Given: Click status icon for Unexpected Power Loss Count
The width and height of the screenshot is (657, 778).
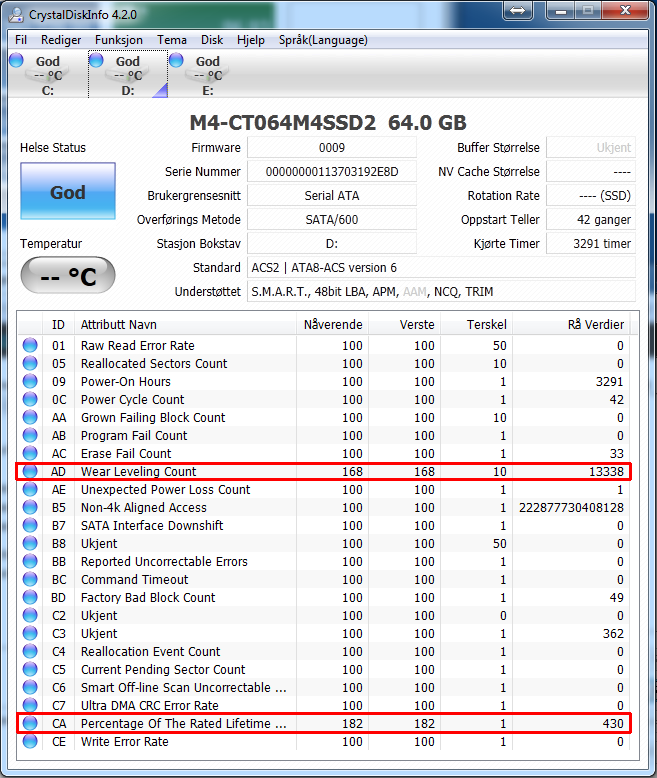Looking at the screenshot, I should click(30, 489).
